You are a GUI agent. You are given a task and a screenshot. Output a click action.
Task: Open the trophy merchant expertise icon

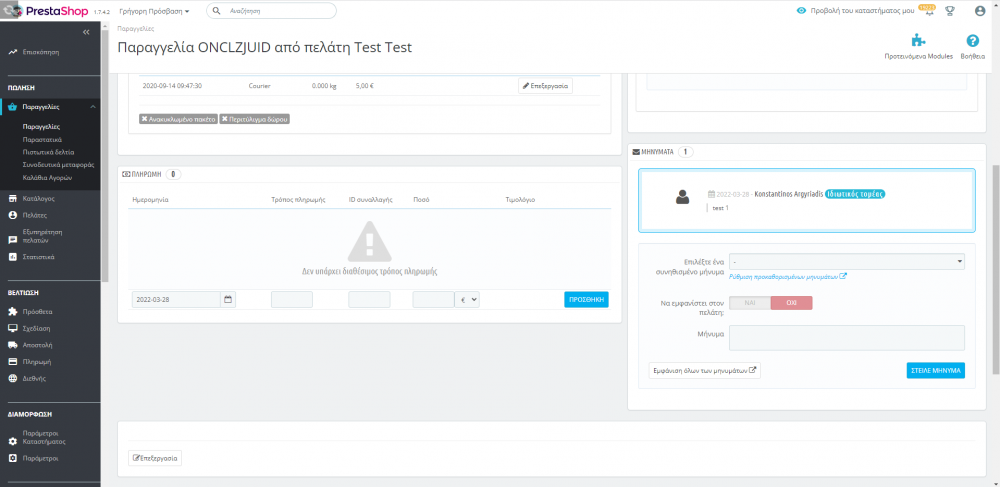point(950,11)
